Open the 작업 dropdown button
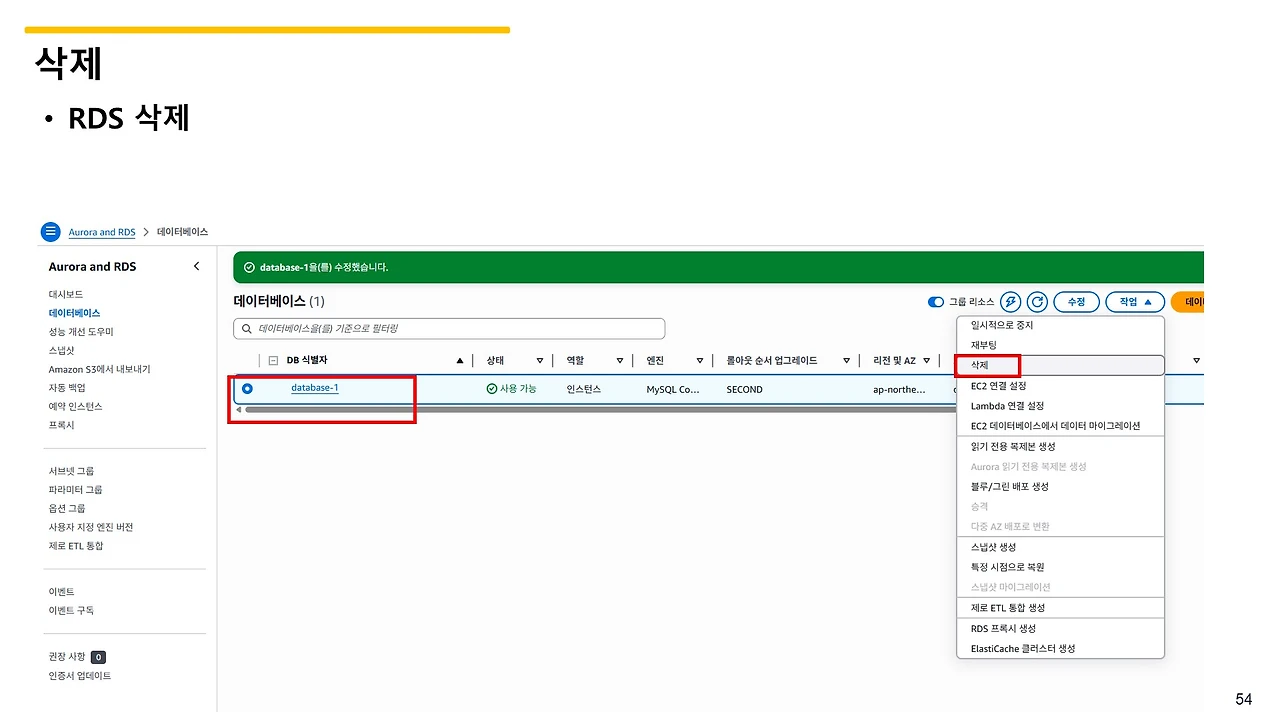This screenshot has height=720, width=1280. click(1135, 302)
